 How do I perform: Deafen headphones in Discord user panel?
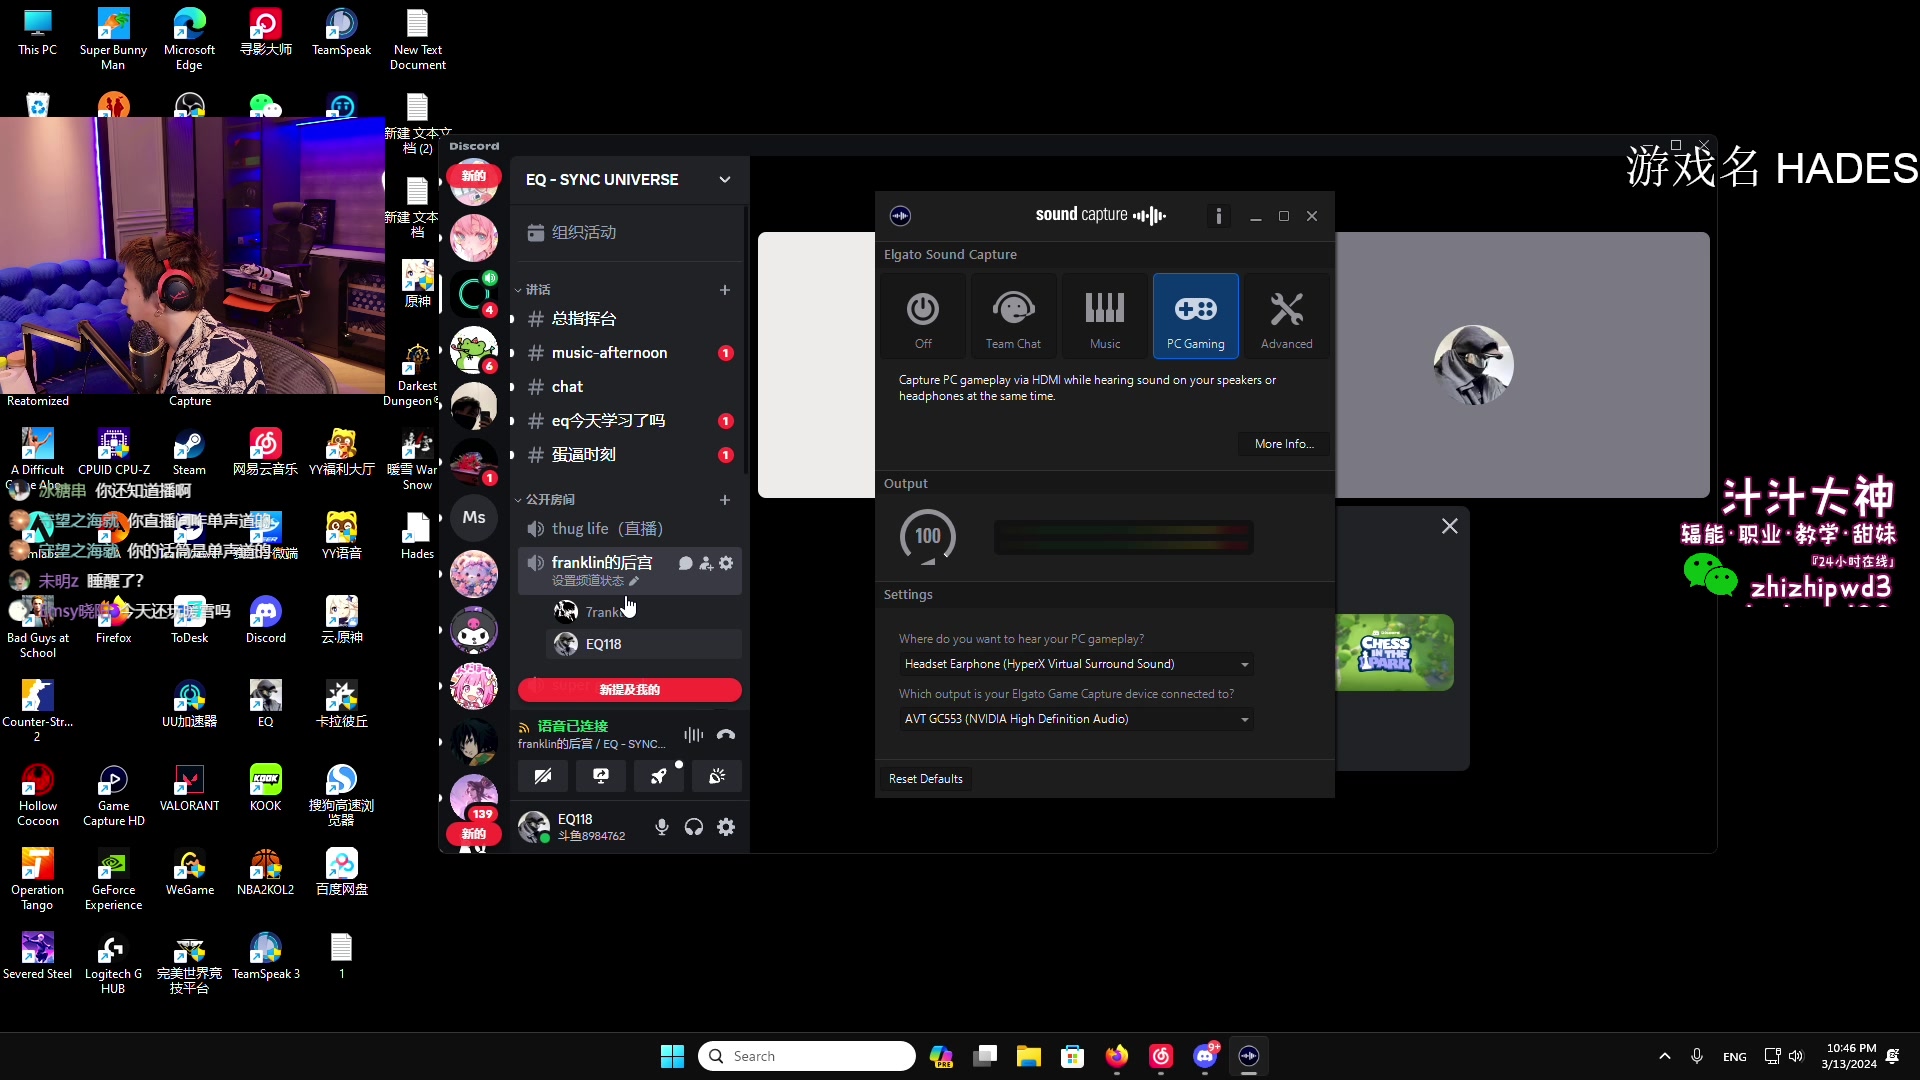pyautogui.click(x=694, y=827)
